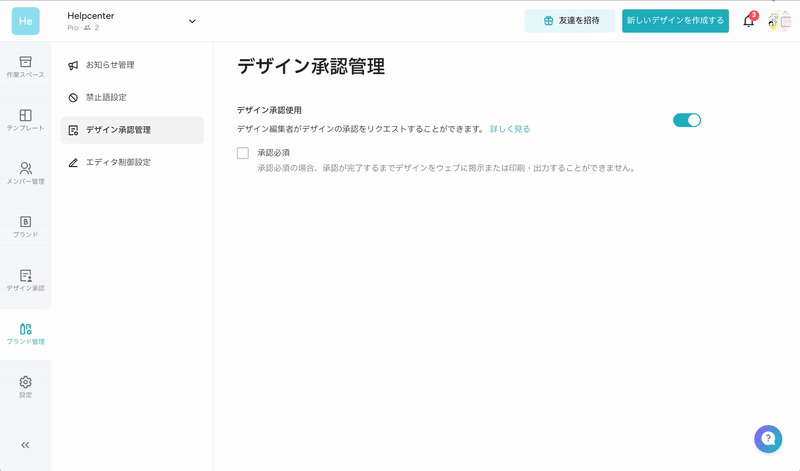Open user profile avatar menu

tap(779, 21)
